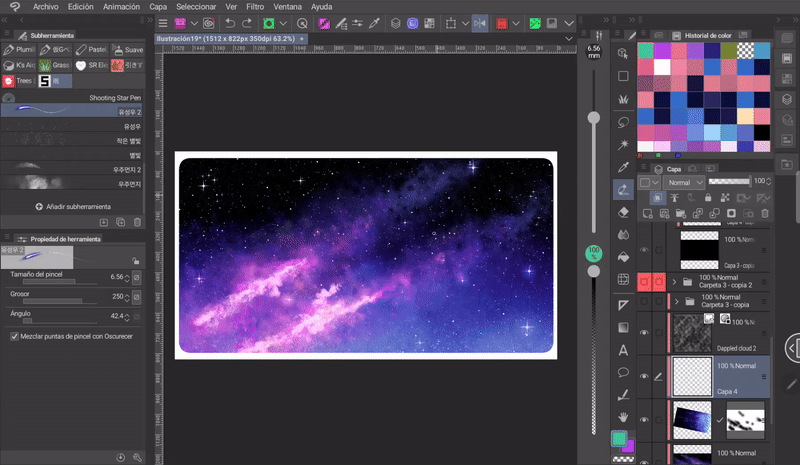Viewport: 800px width, 465px height.
Task: Open the Animación menu
Action: point(119,6)
